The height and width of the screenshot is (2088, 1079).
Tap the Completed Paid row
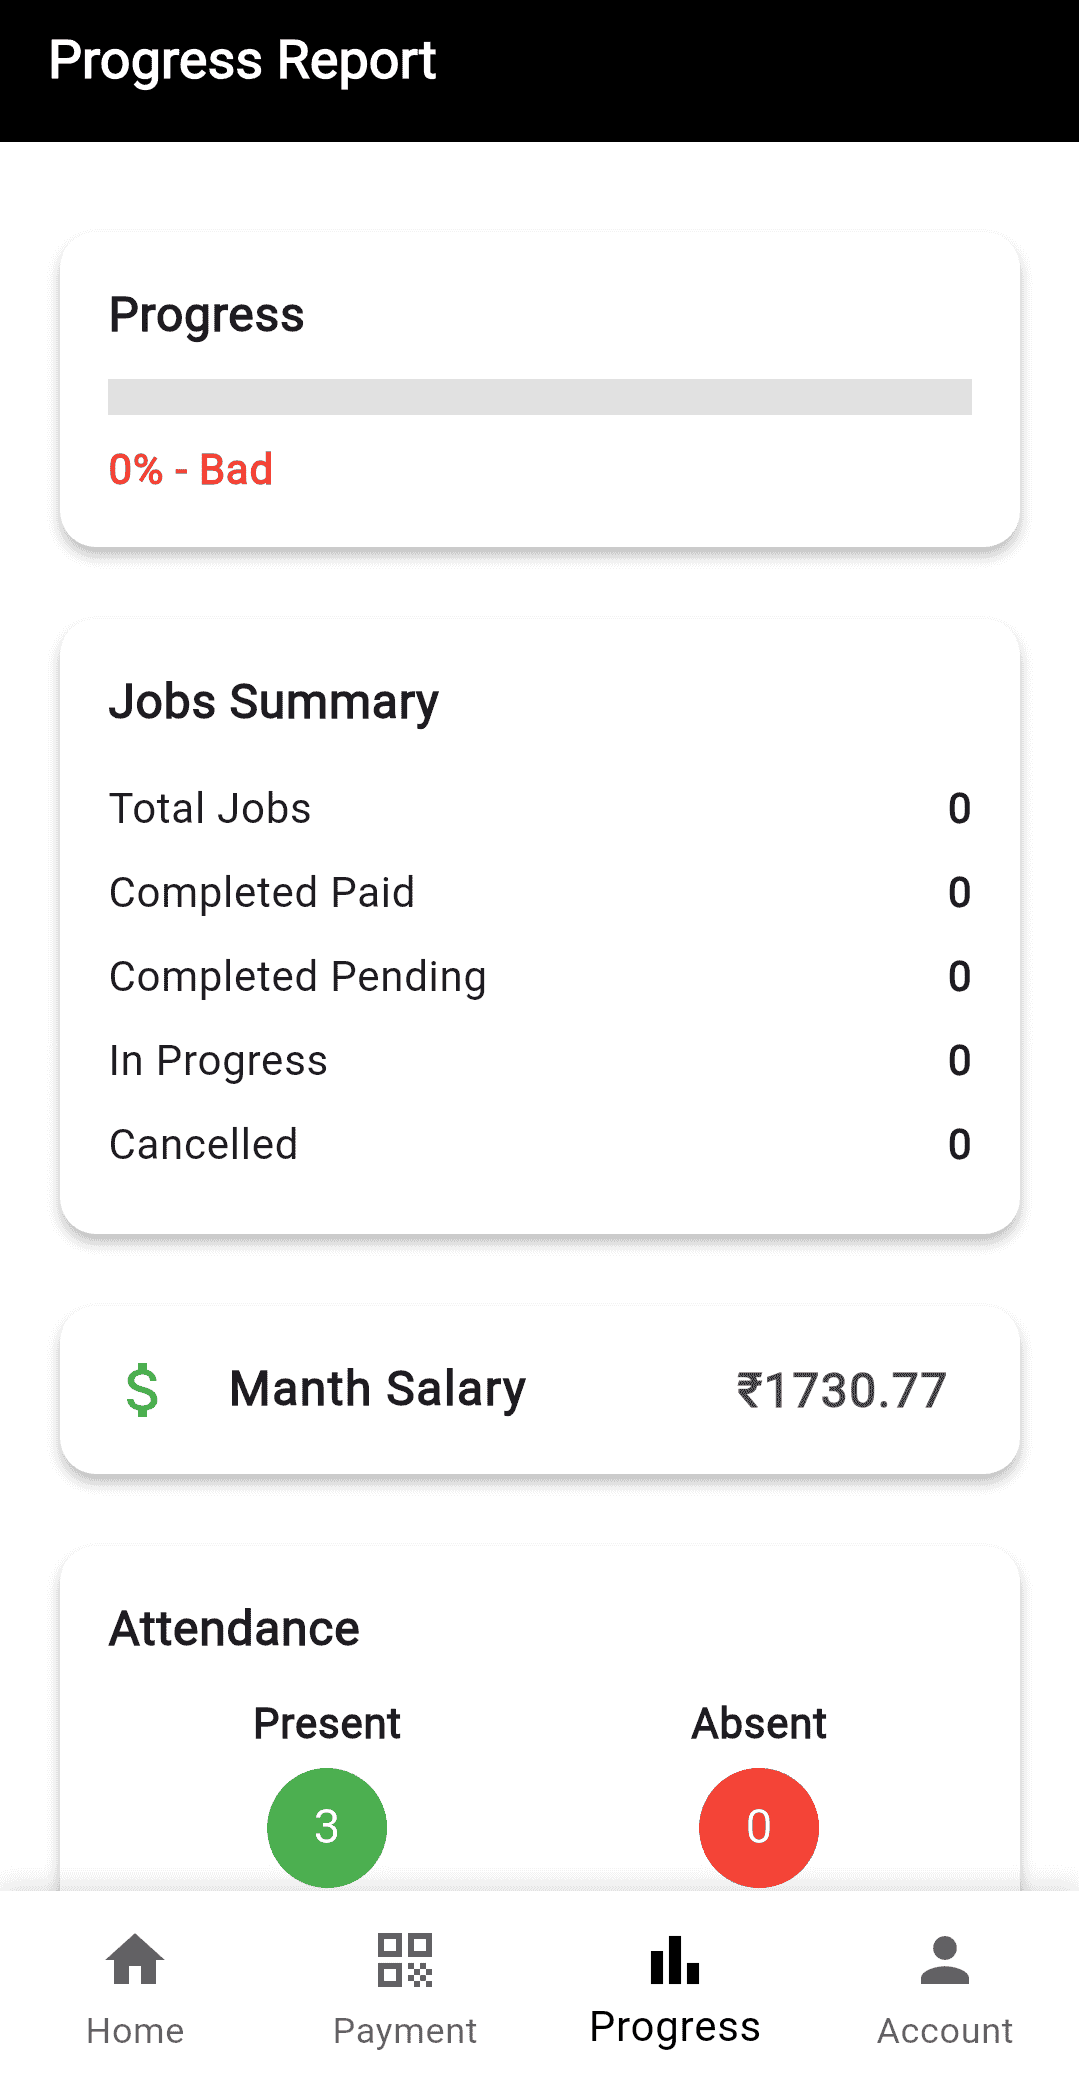540,892
